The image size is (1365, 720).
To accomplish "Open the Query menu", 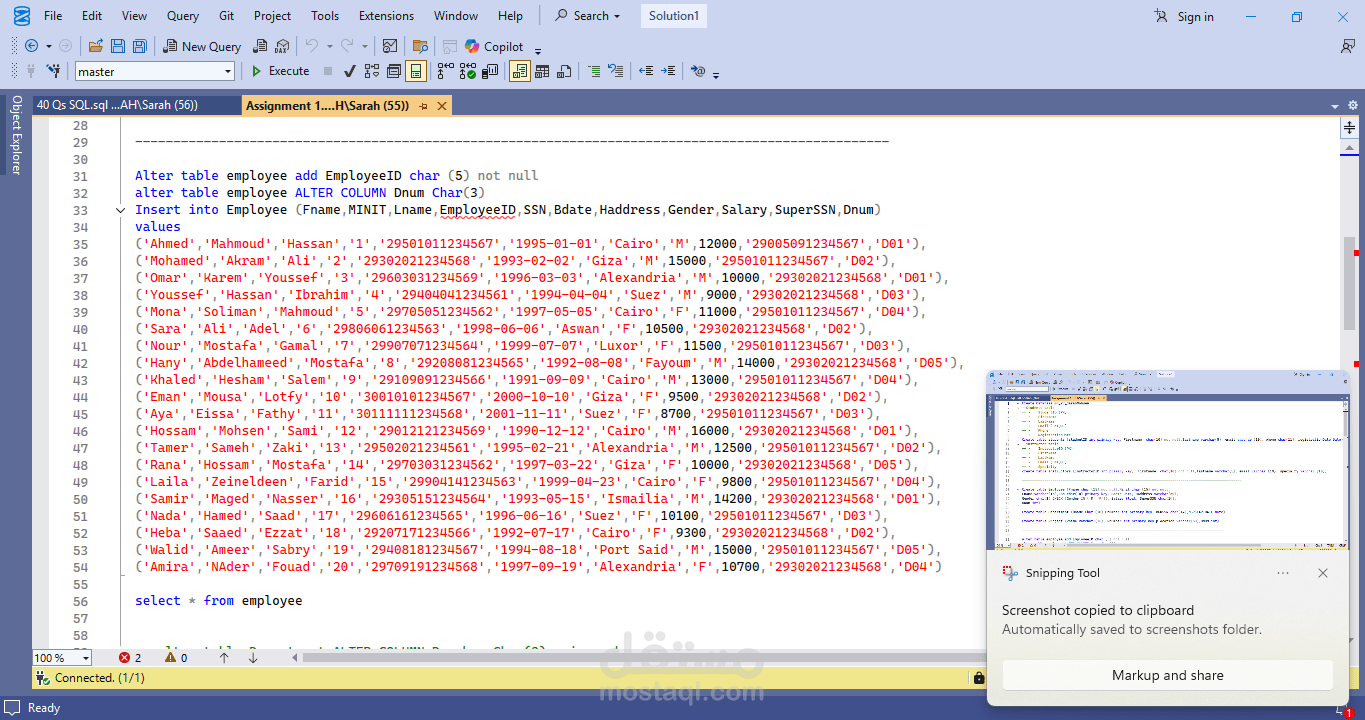I will pos(183,16).
